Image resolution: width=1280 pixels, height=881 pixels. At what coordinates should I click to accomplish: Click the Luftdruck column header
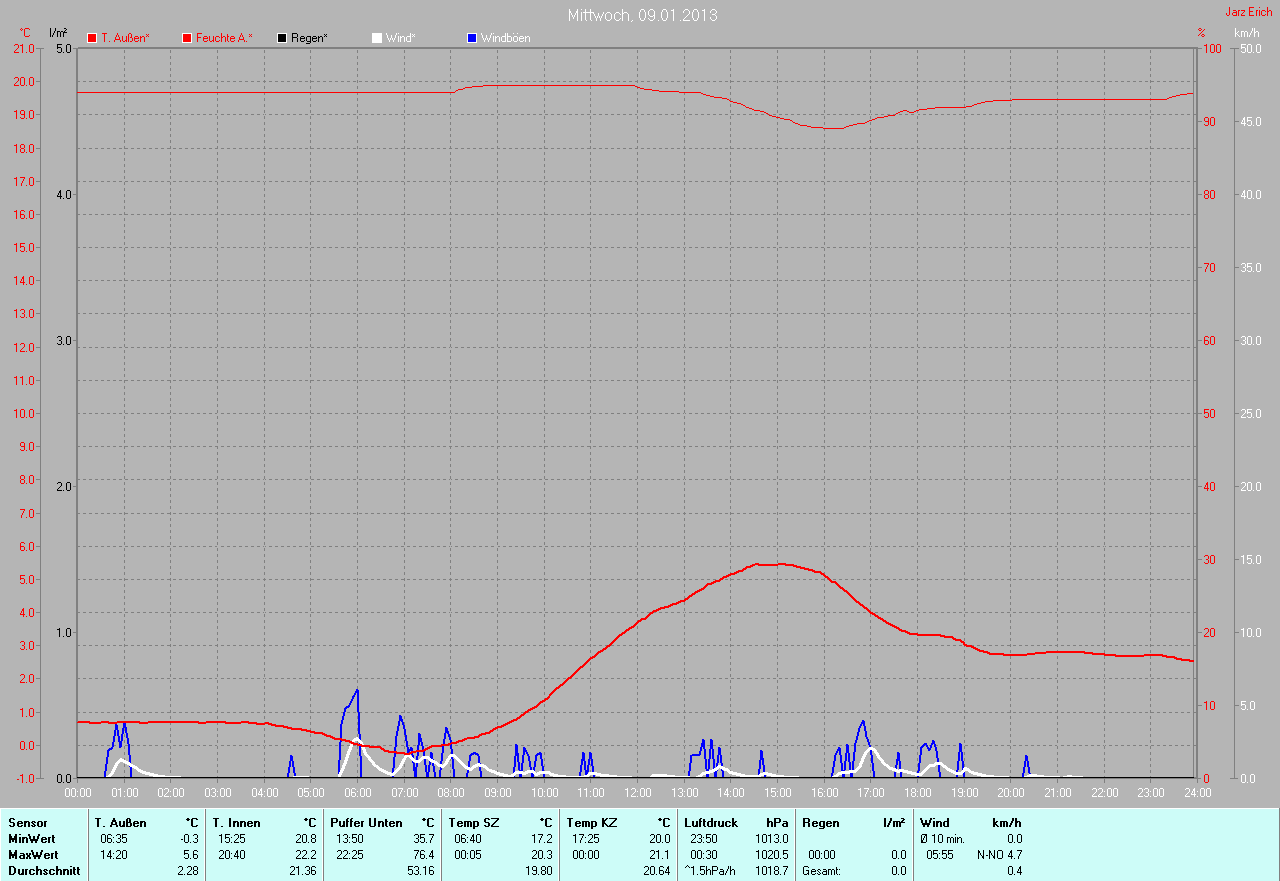pos(710,822)
